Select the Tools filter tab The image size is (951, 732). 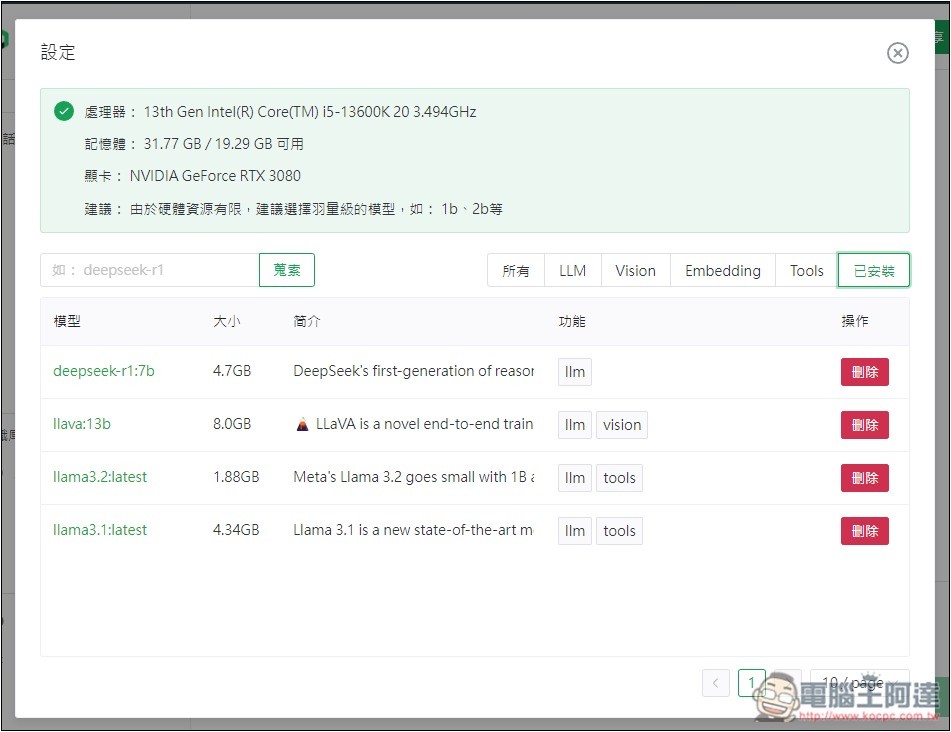(806, 270)
